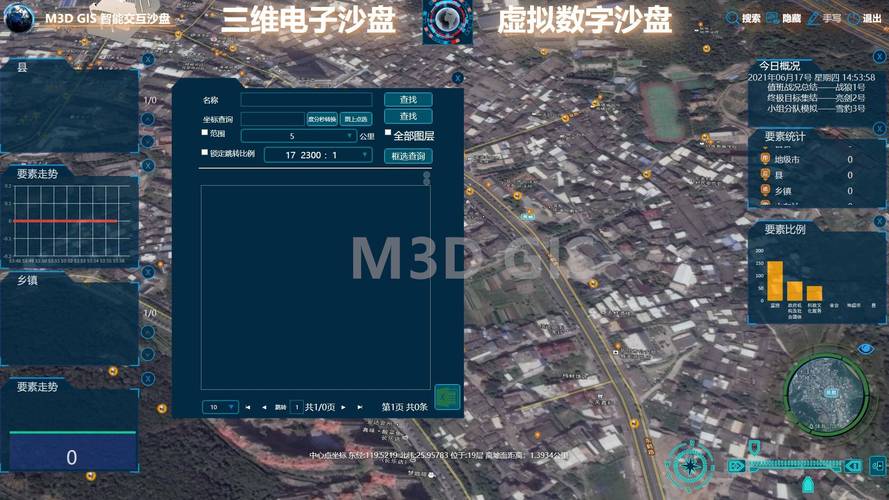Close the 县 panel
This screenshot has width=889, height=500.
click(x=148, y=60)
